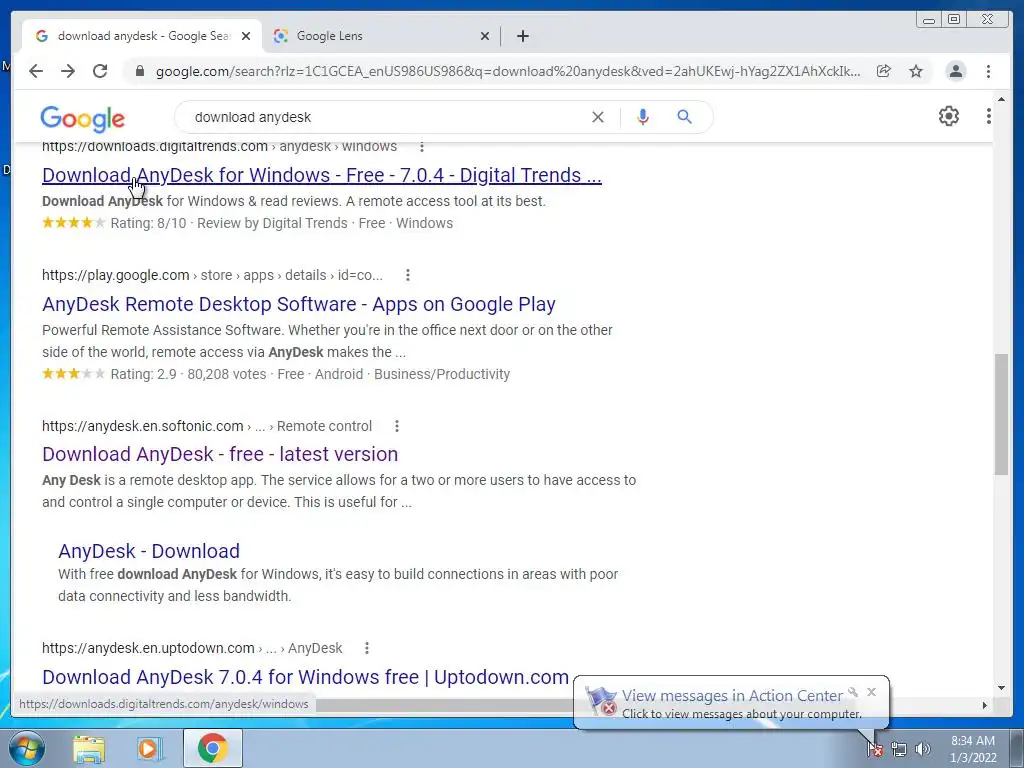Viewport: 1024px width, 768px height.
Task: Click the 'Rating: 2.9 · 80,208 votes' text
Action: [188, 374]
